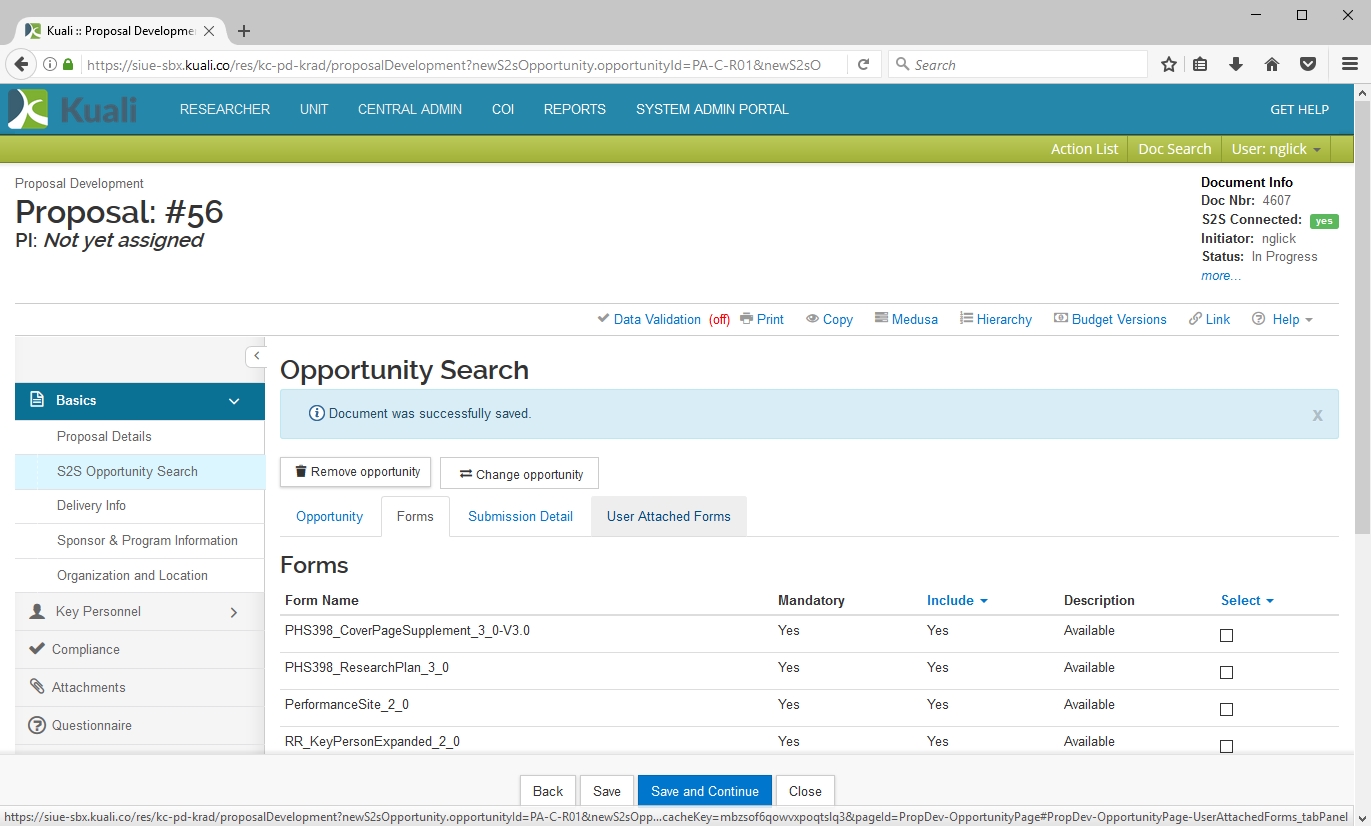Collapse the left navigation sidebar arrow
The height and width of the screenshot is (826, 1371).
(x=256, y=356)
